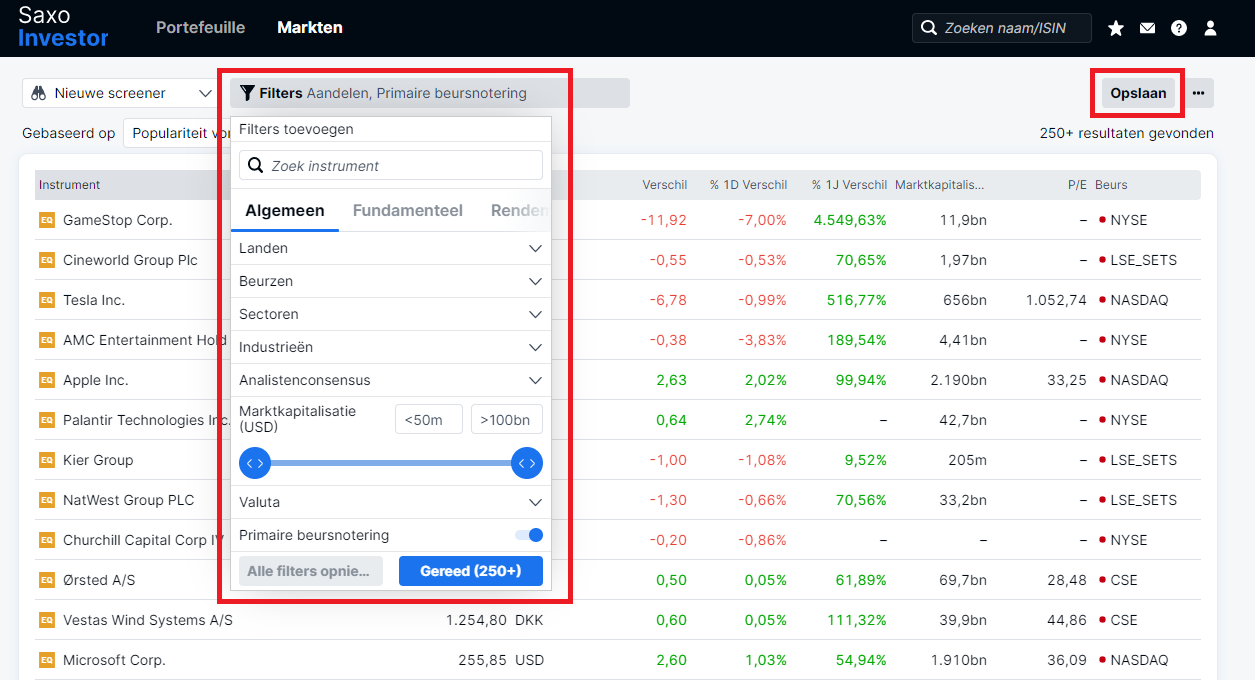
Task: Sort by the Instrument column header
Action: 69,185
